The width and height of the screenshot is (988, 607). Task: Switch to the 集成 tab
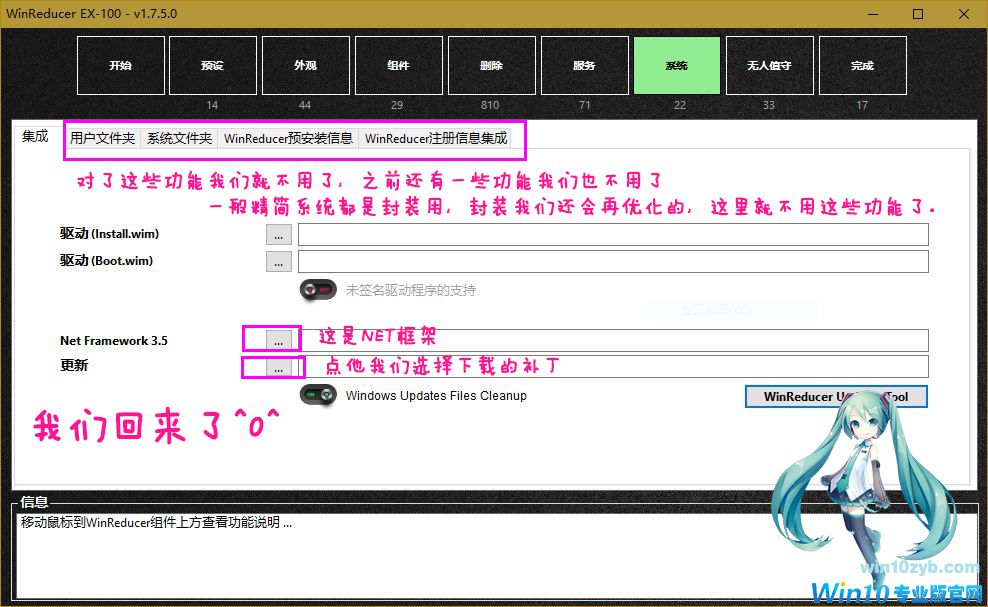(35, 137)
